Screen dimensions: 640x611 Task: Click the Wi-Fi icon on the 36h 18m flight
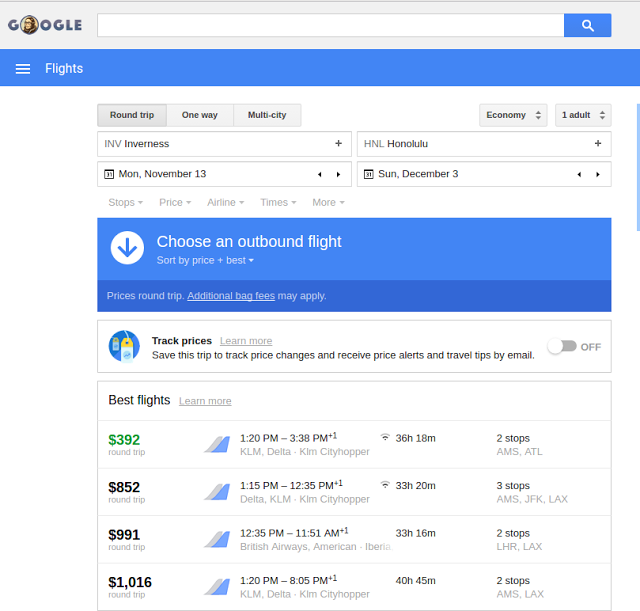tap(385, 438)
